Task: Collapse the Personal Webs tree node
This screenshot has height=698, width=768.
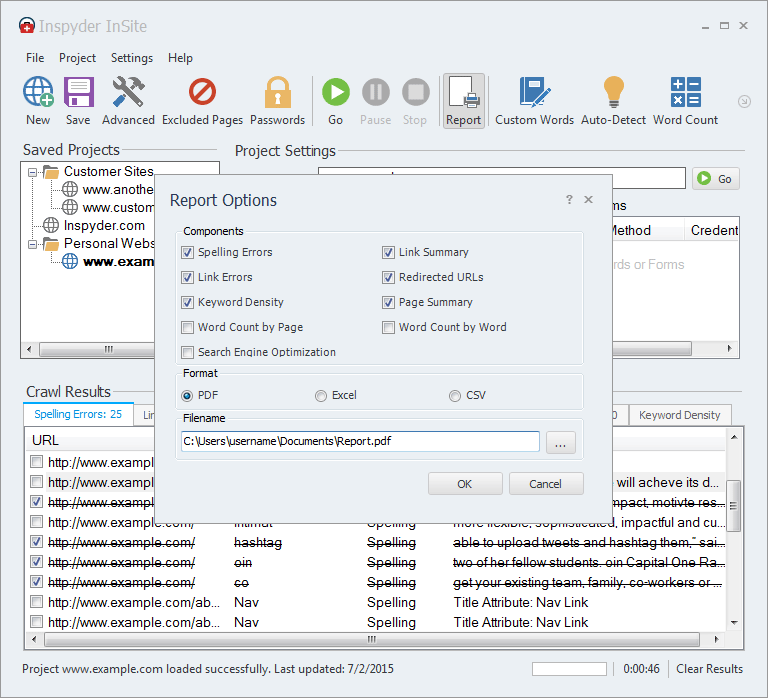Action: coord(32,244)
